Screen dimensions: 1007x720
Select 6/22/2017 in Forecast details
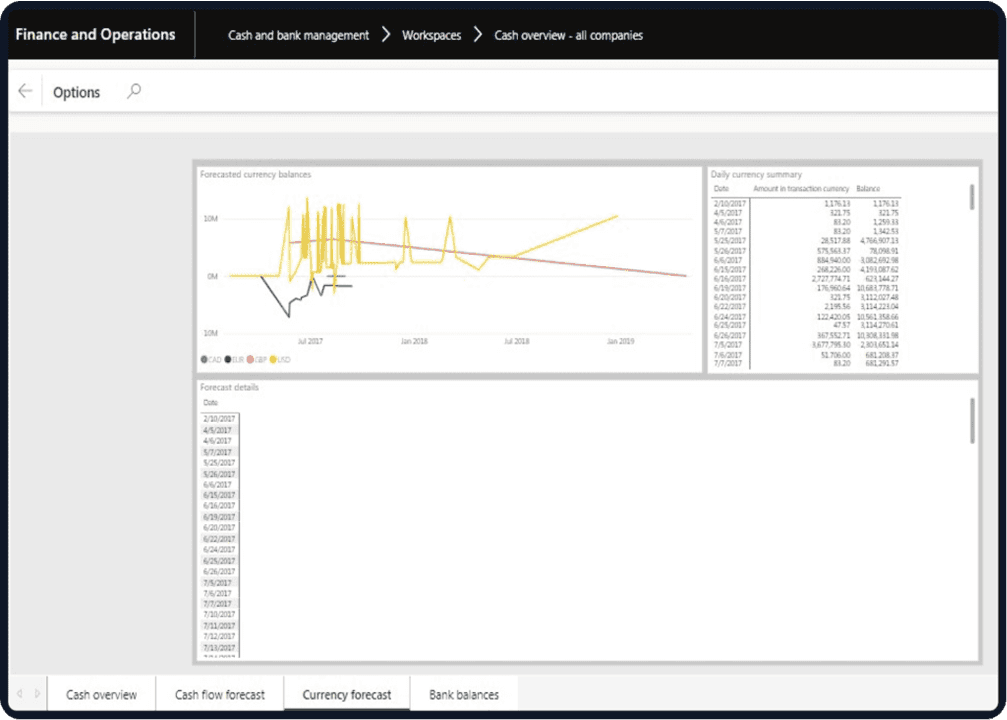[x=219, y=539]
